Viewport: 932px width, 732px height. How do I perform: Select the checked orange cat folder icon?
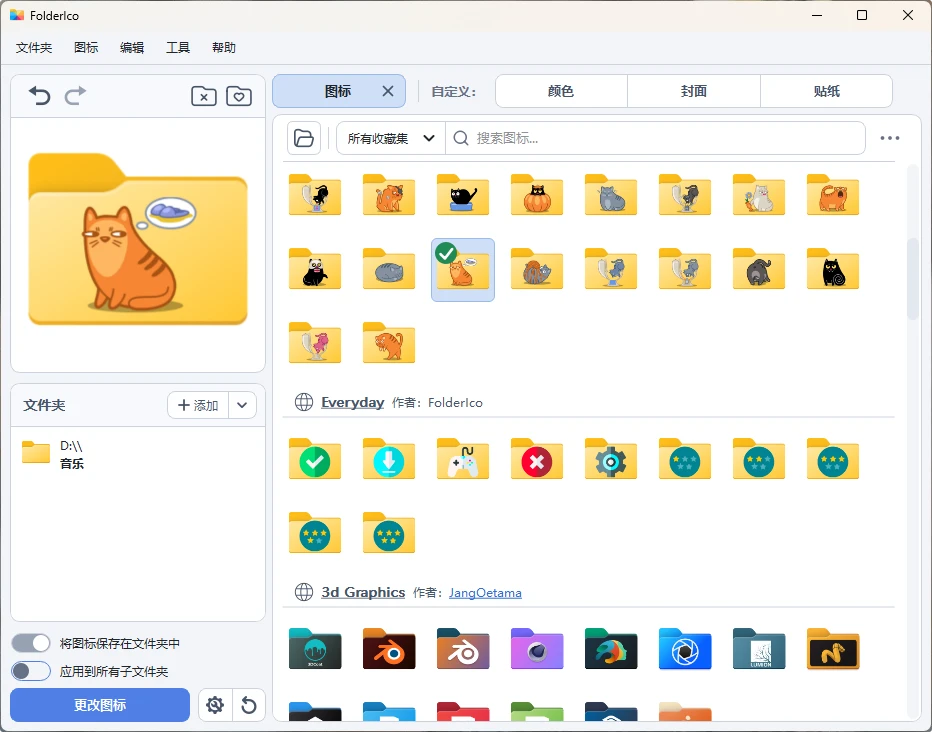click(462, 270)
